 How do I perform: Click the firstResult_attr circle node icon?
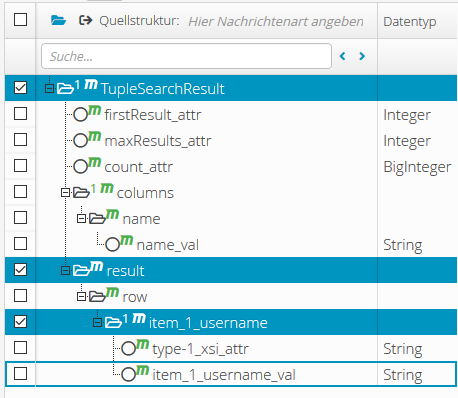pyautogui.click(x=80, y=115)
